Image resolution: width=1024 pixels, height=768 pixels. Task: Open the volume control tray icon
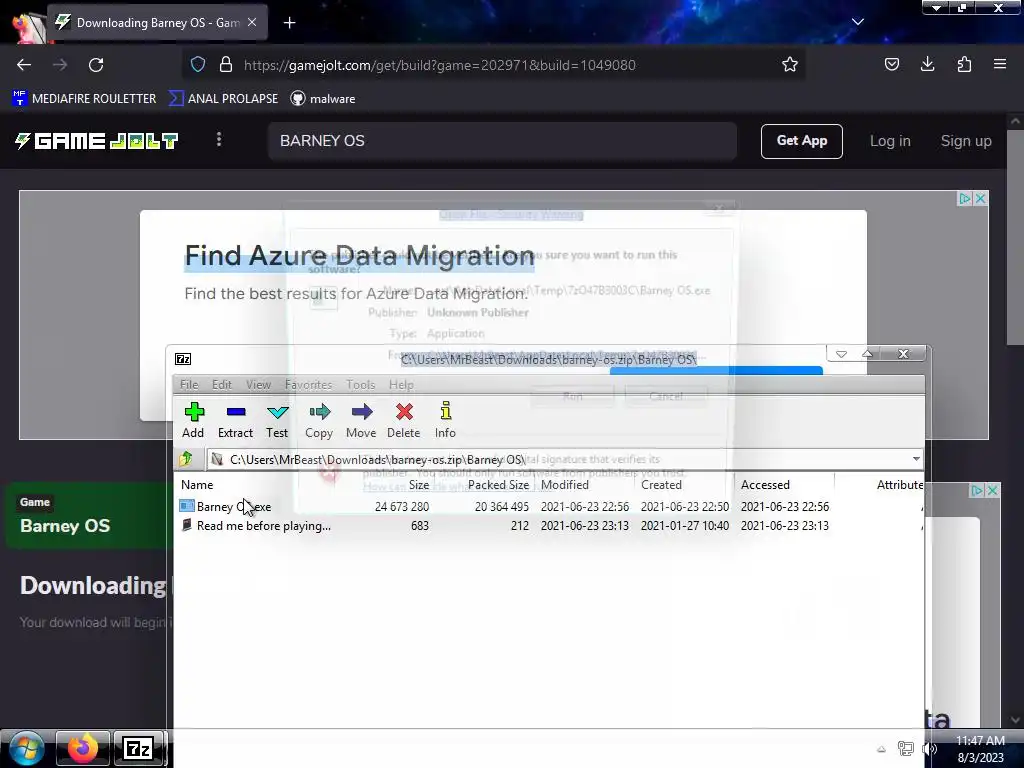click(x=930, y=749)
